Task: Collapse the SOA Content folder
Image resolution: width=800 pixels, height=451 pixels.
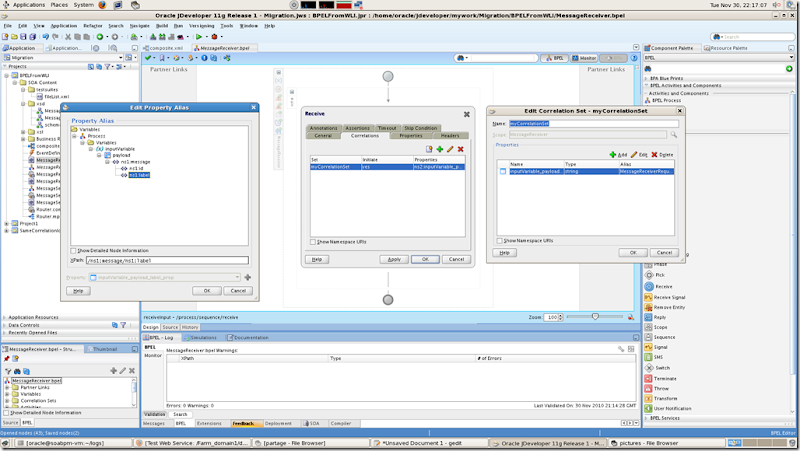Action: pos(15,83)
